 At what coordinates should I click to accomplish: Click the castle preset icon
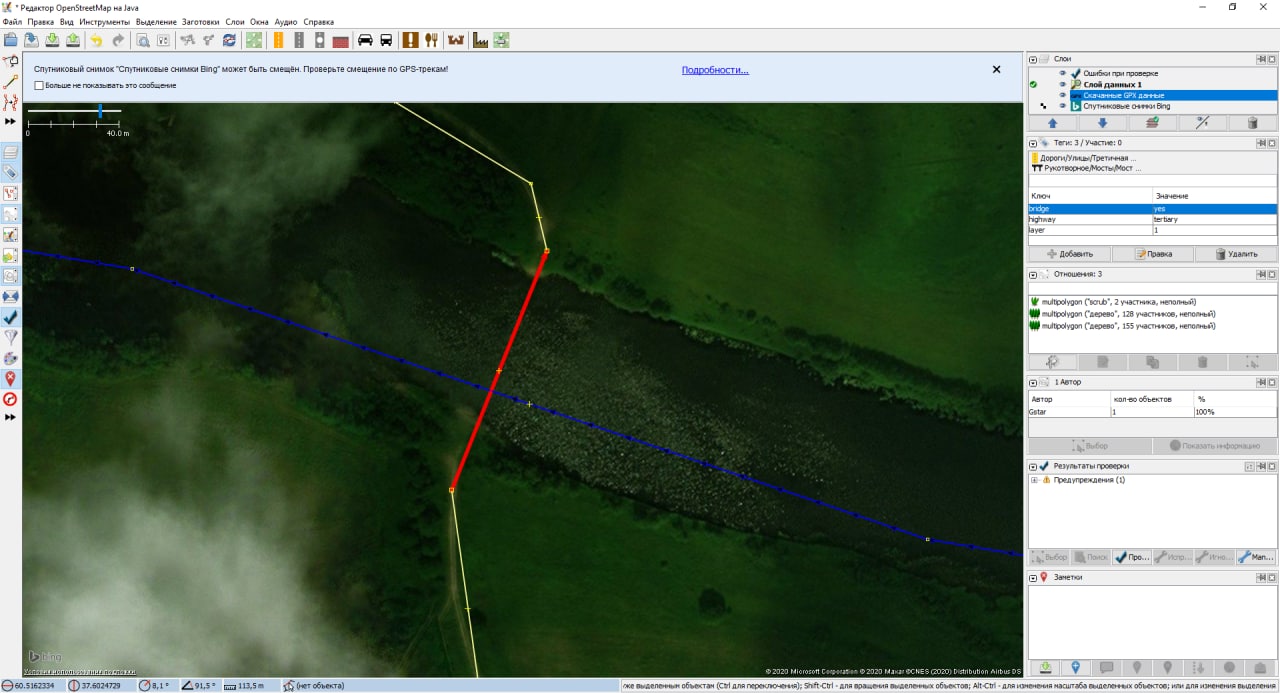tap(457, 40)
